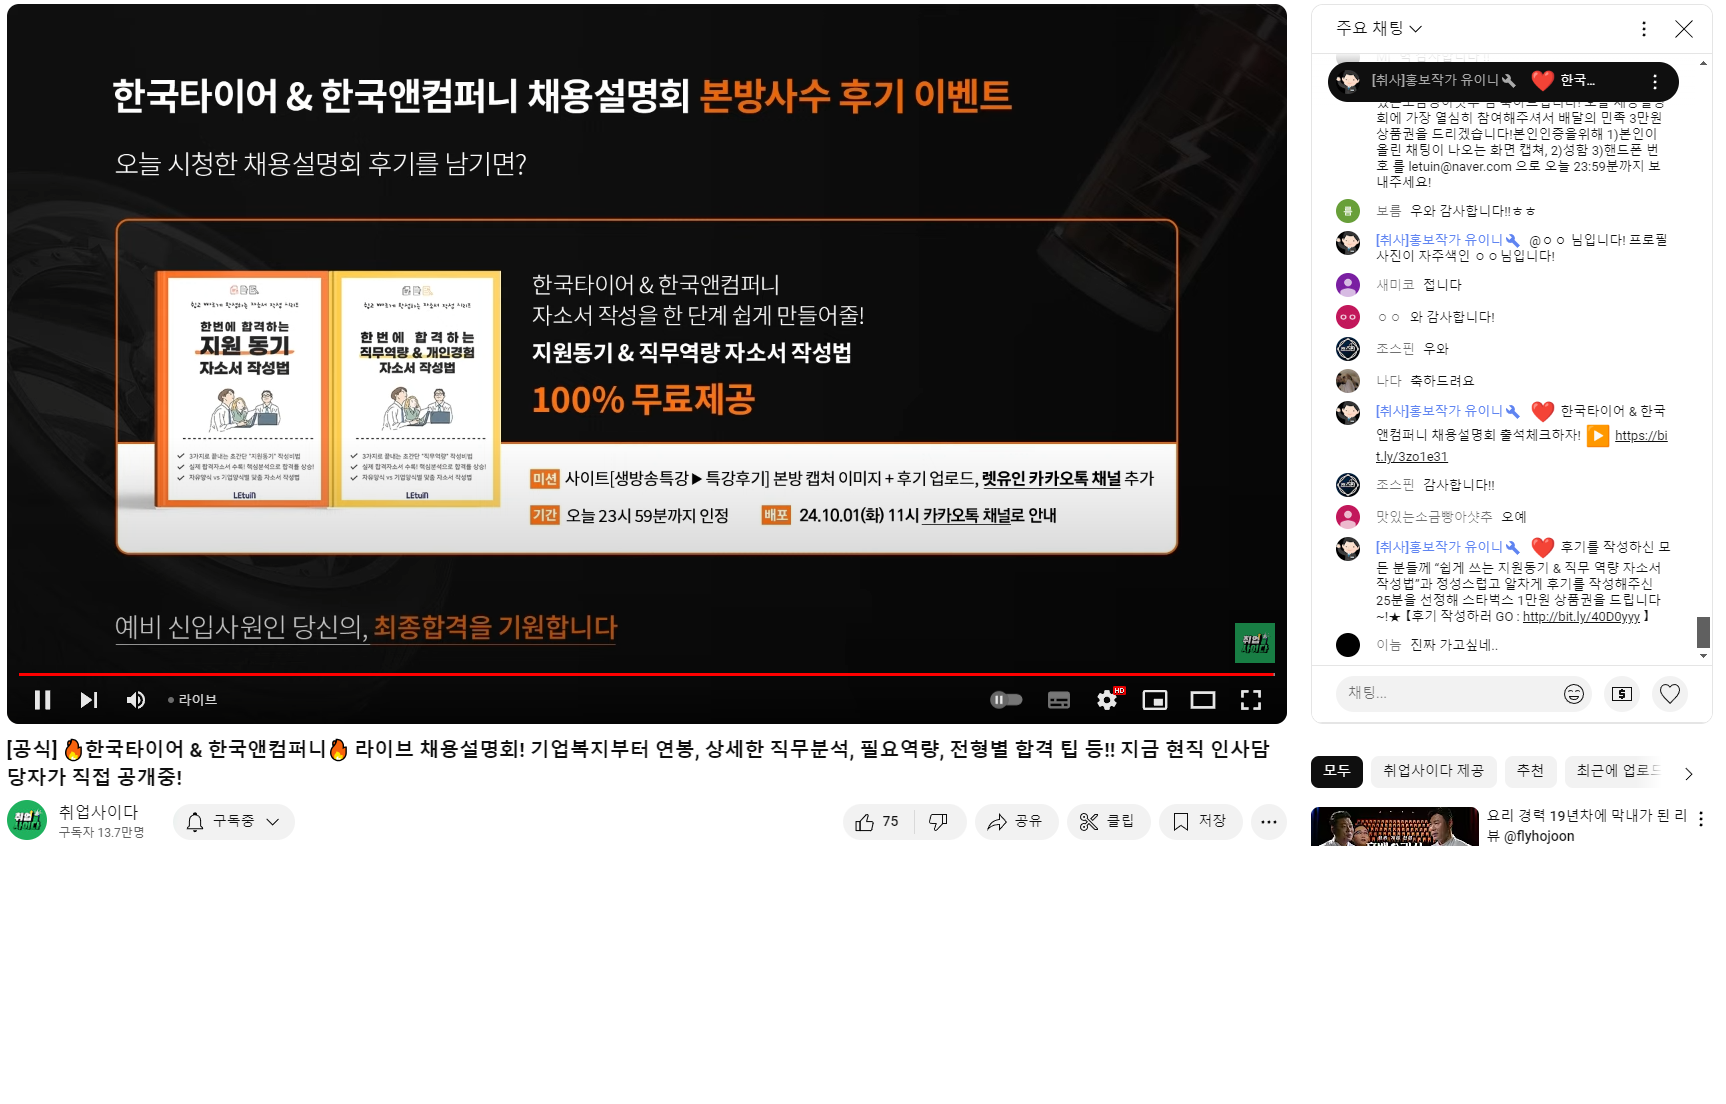Dislike the video with thumbs down

[x=939, y=822]
